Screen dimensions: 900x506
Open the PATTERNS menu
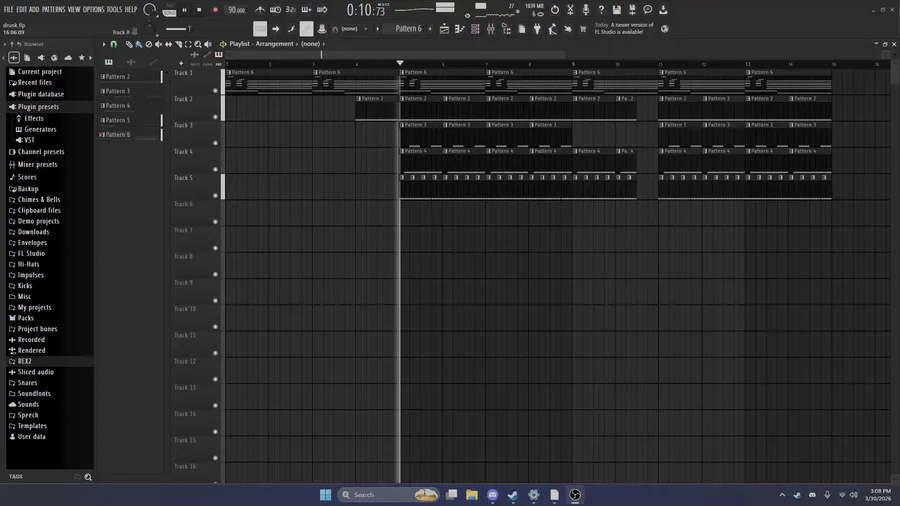click(x=53, y=10)
